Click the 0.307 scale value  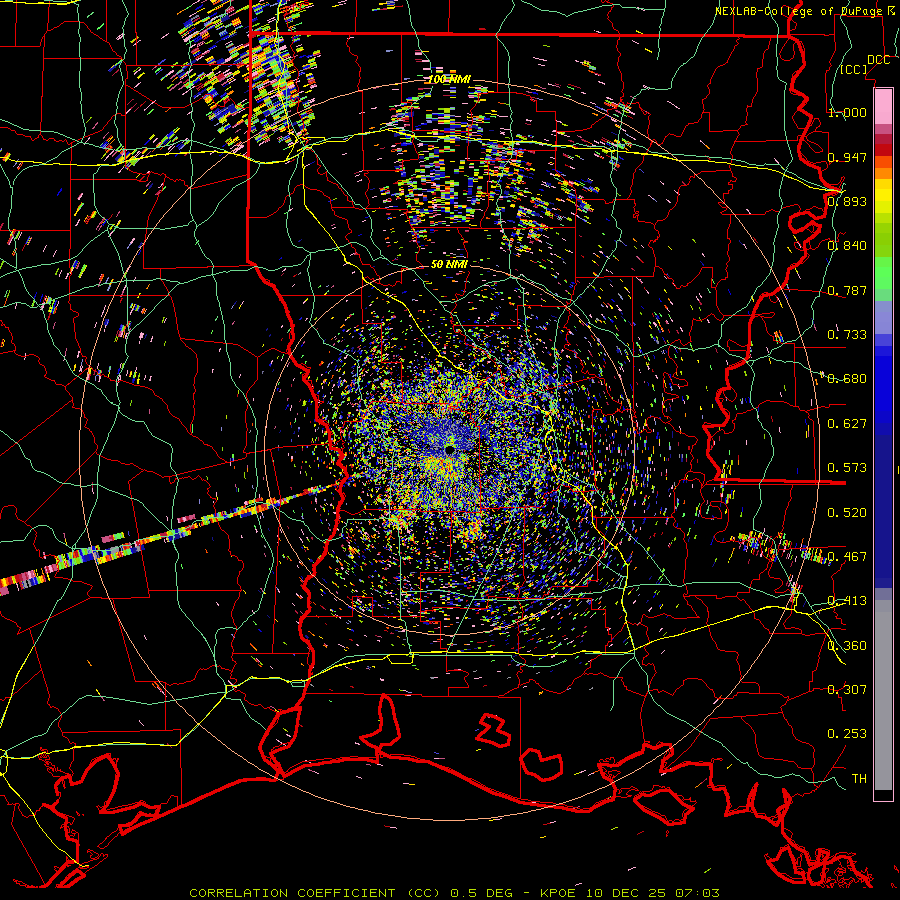coord(847,690)
